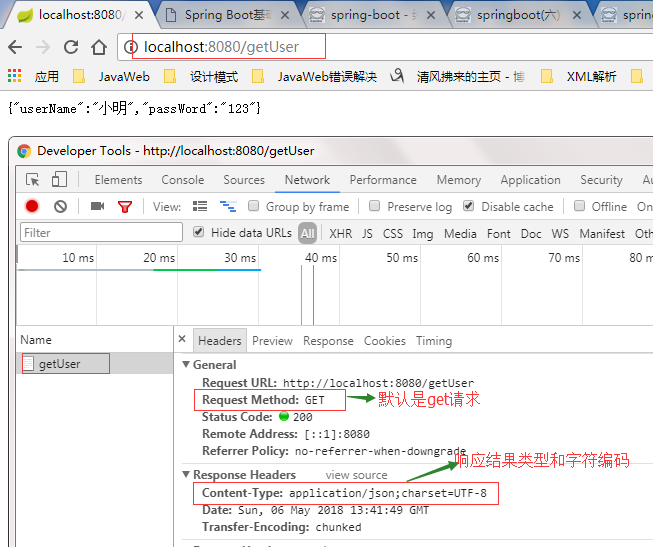Open the JavaWeb bookmark folder
The height and width of the screenshot is (547, 653).
point(111,77)
